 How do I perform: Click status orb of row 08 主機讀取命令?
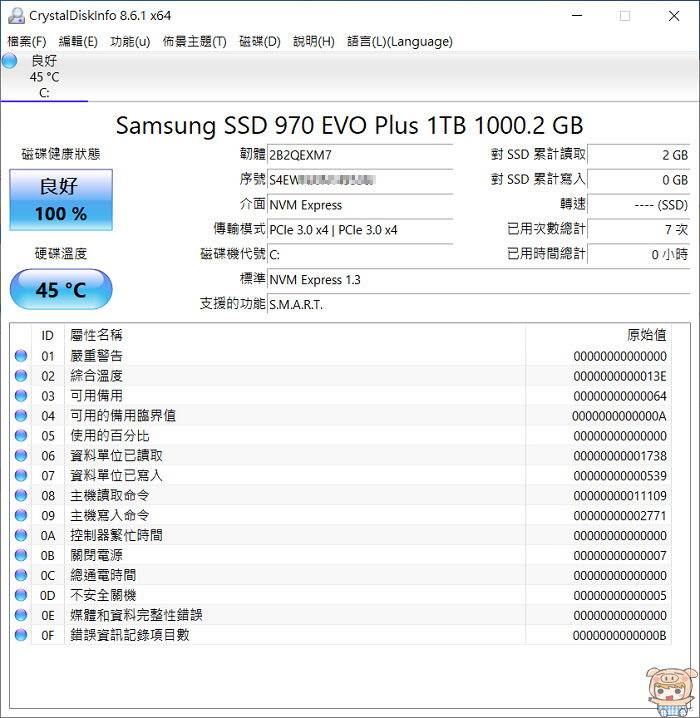coord(21,495)
